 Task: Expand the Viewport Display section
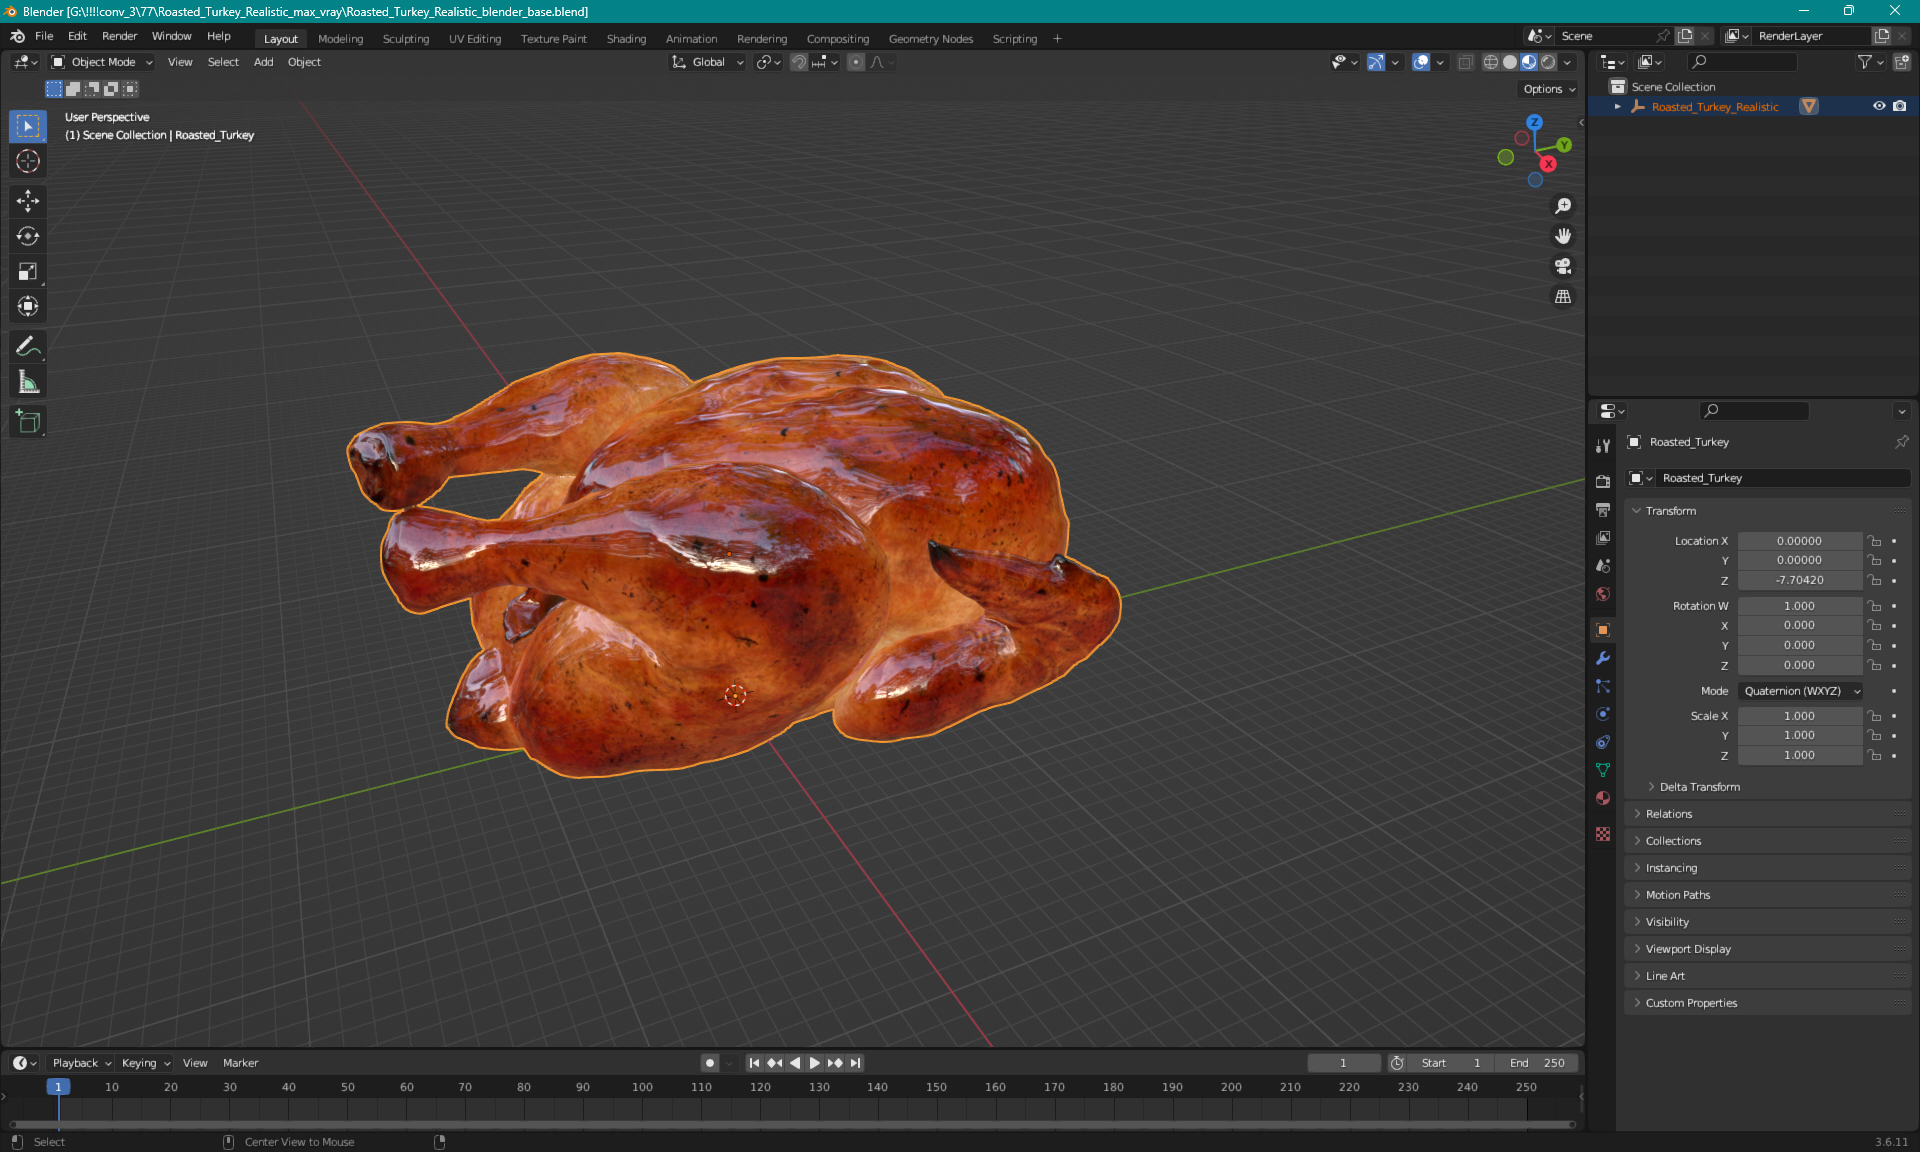pos(1688,948)
